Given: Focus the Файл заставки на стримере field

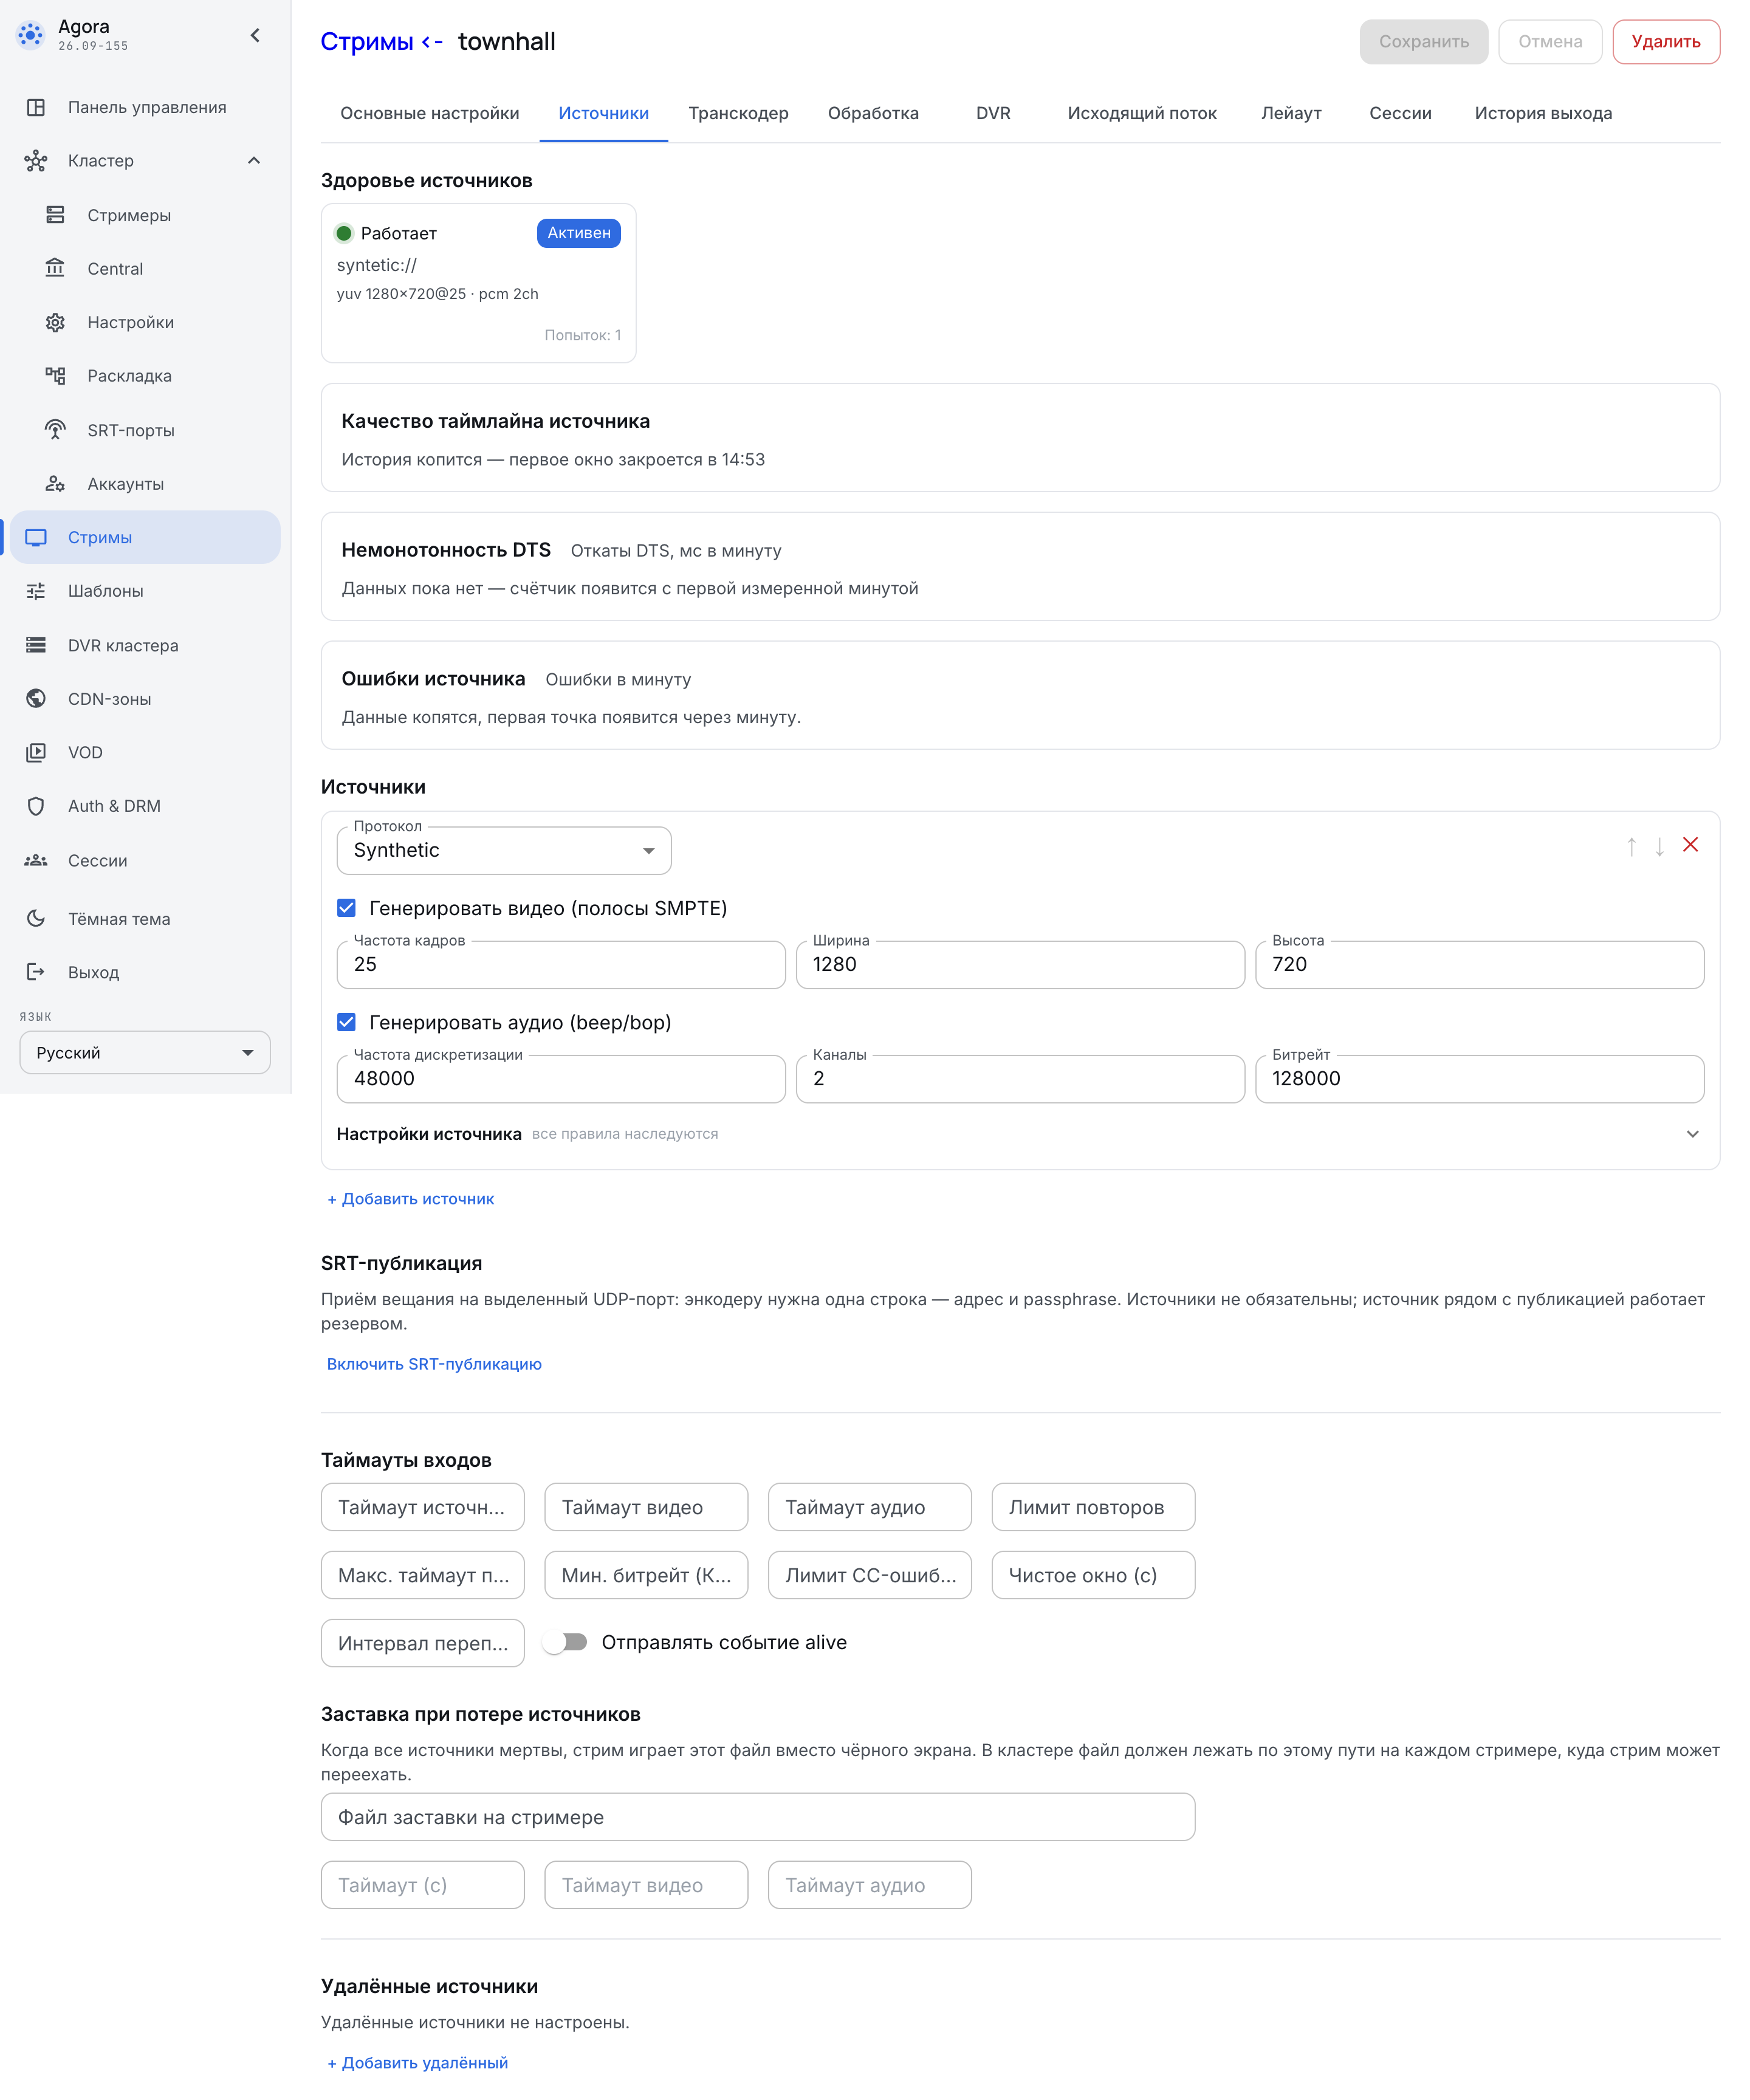Looking at the screenshot, I should point(758,1817).
